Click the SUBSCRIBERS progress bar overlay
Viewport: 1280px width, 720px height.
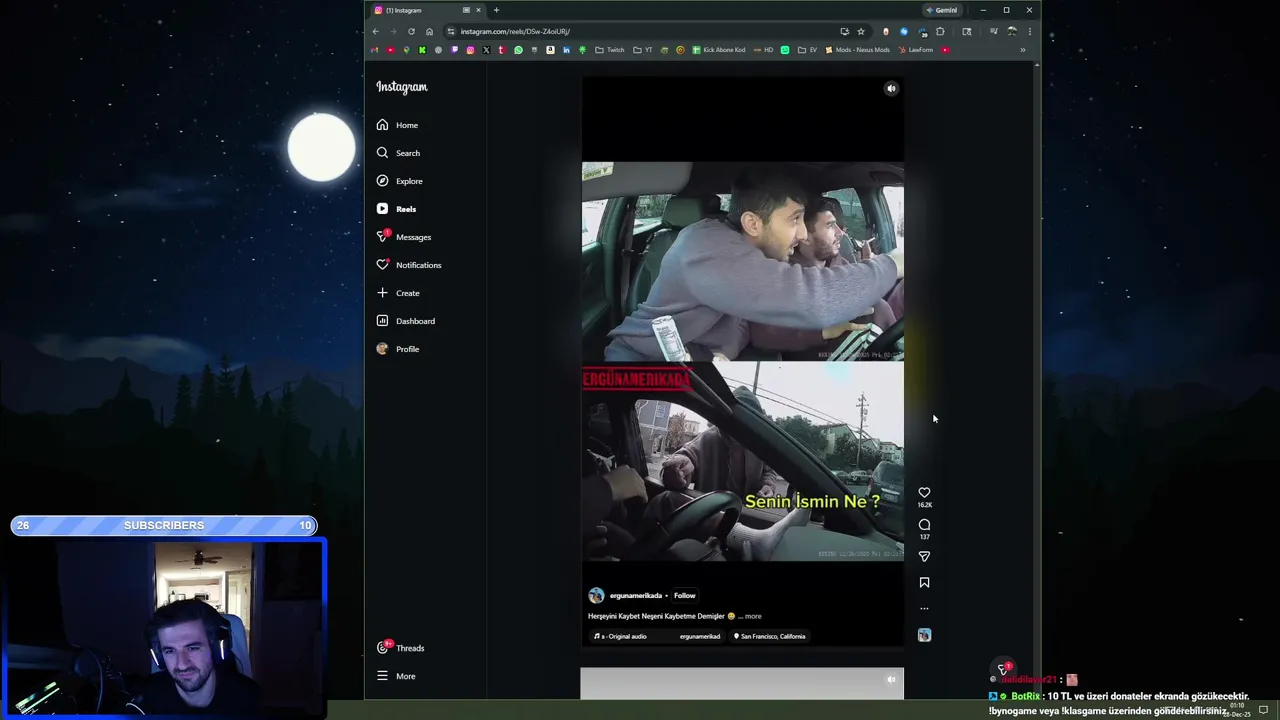pyautogui.click(x=164, y=525)
